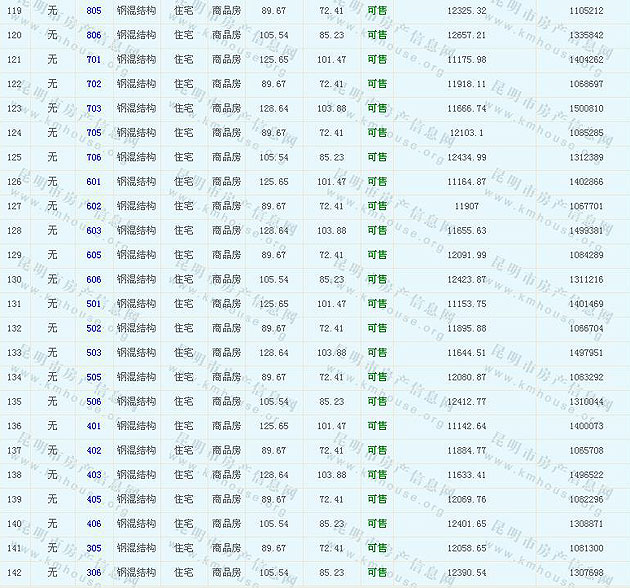
Task: Select room 601 link
Action: pyautogui.click(x=94, y=182)
